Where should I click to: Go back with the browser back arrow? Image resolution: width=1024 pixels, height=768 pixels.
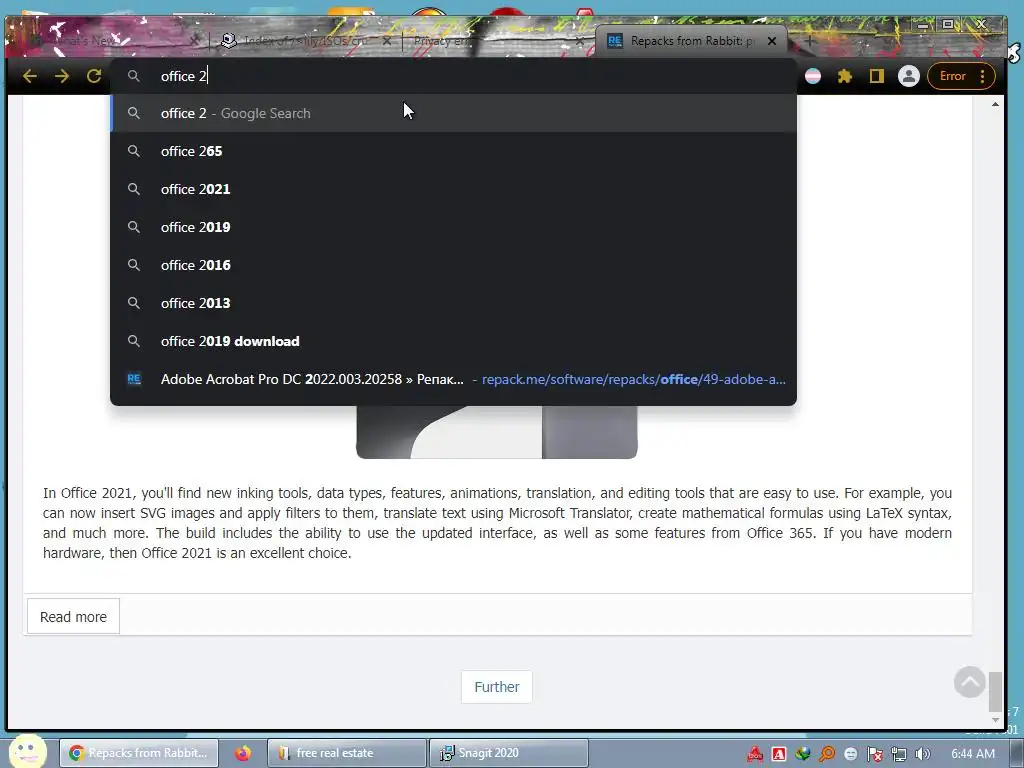[x=29, y=76]
